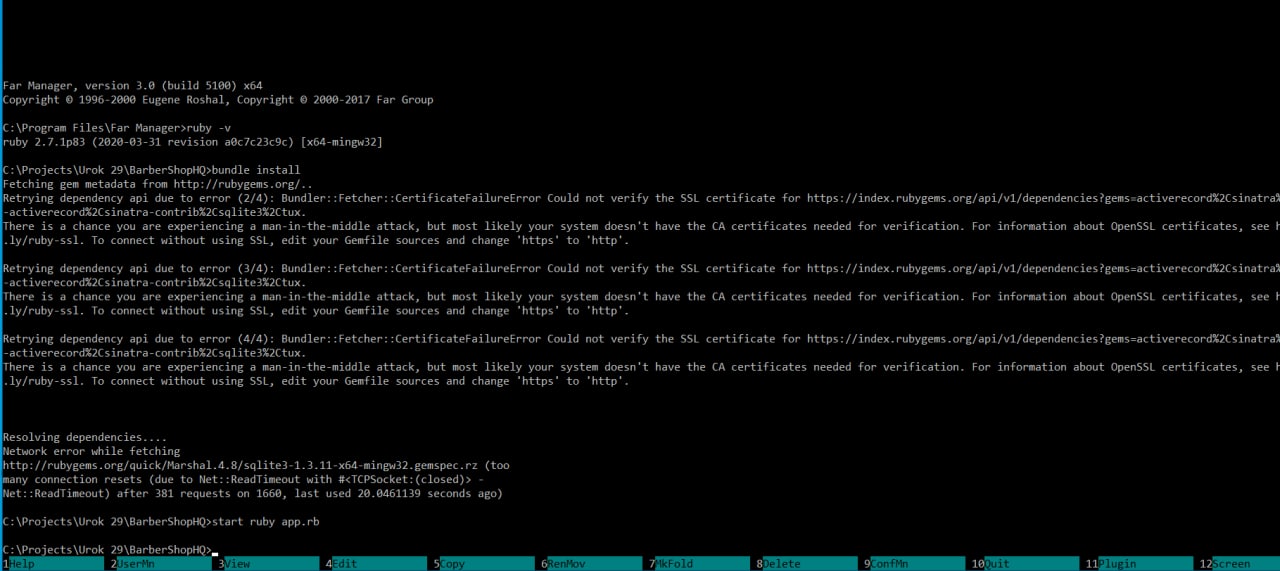Viewport: 1280px width, 571px height.
Task: Click the F5 Copy key bar button
Action: pos(487,564)
